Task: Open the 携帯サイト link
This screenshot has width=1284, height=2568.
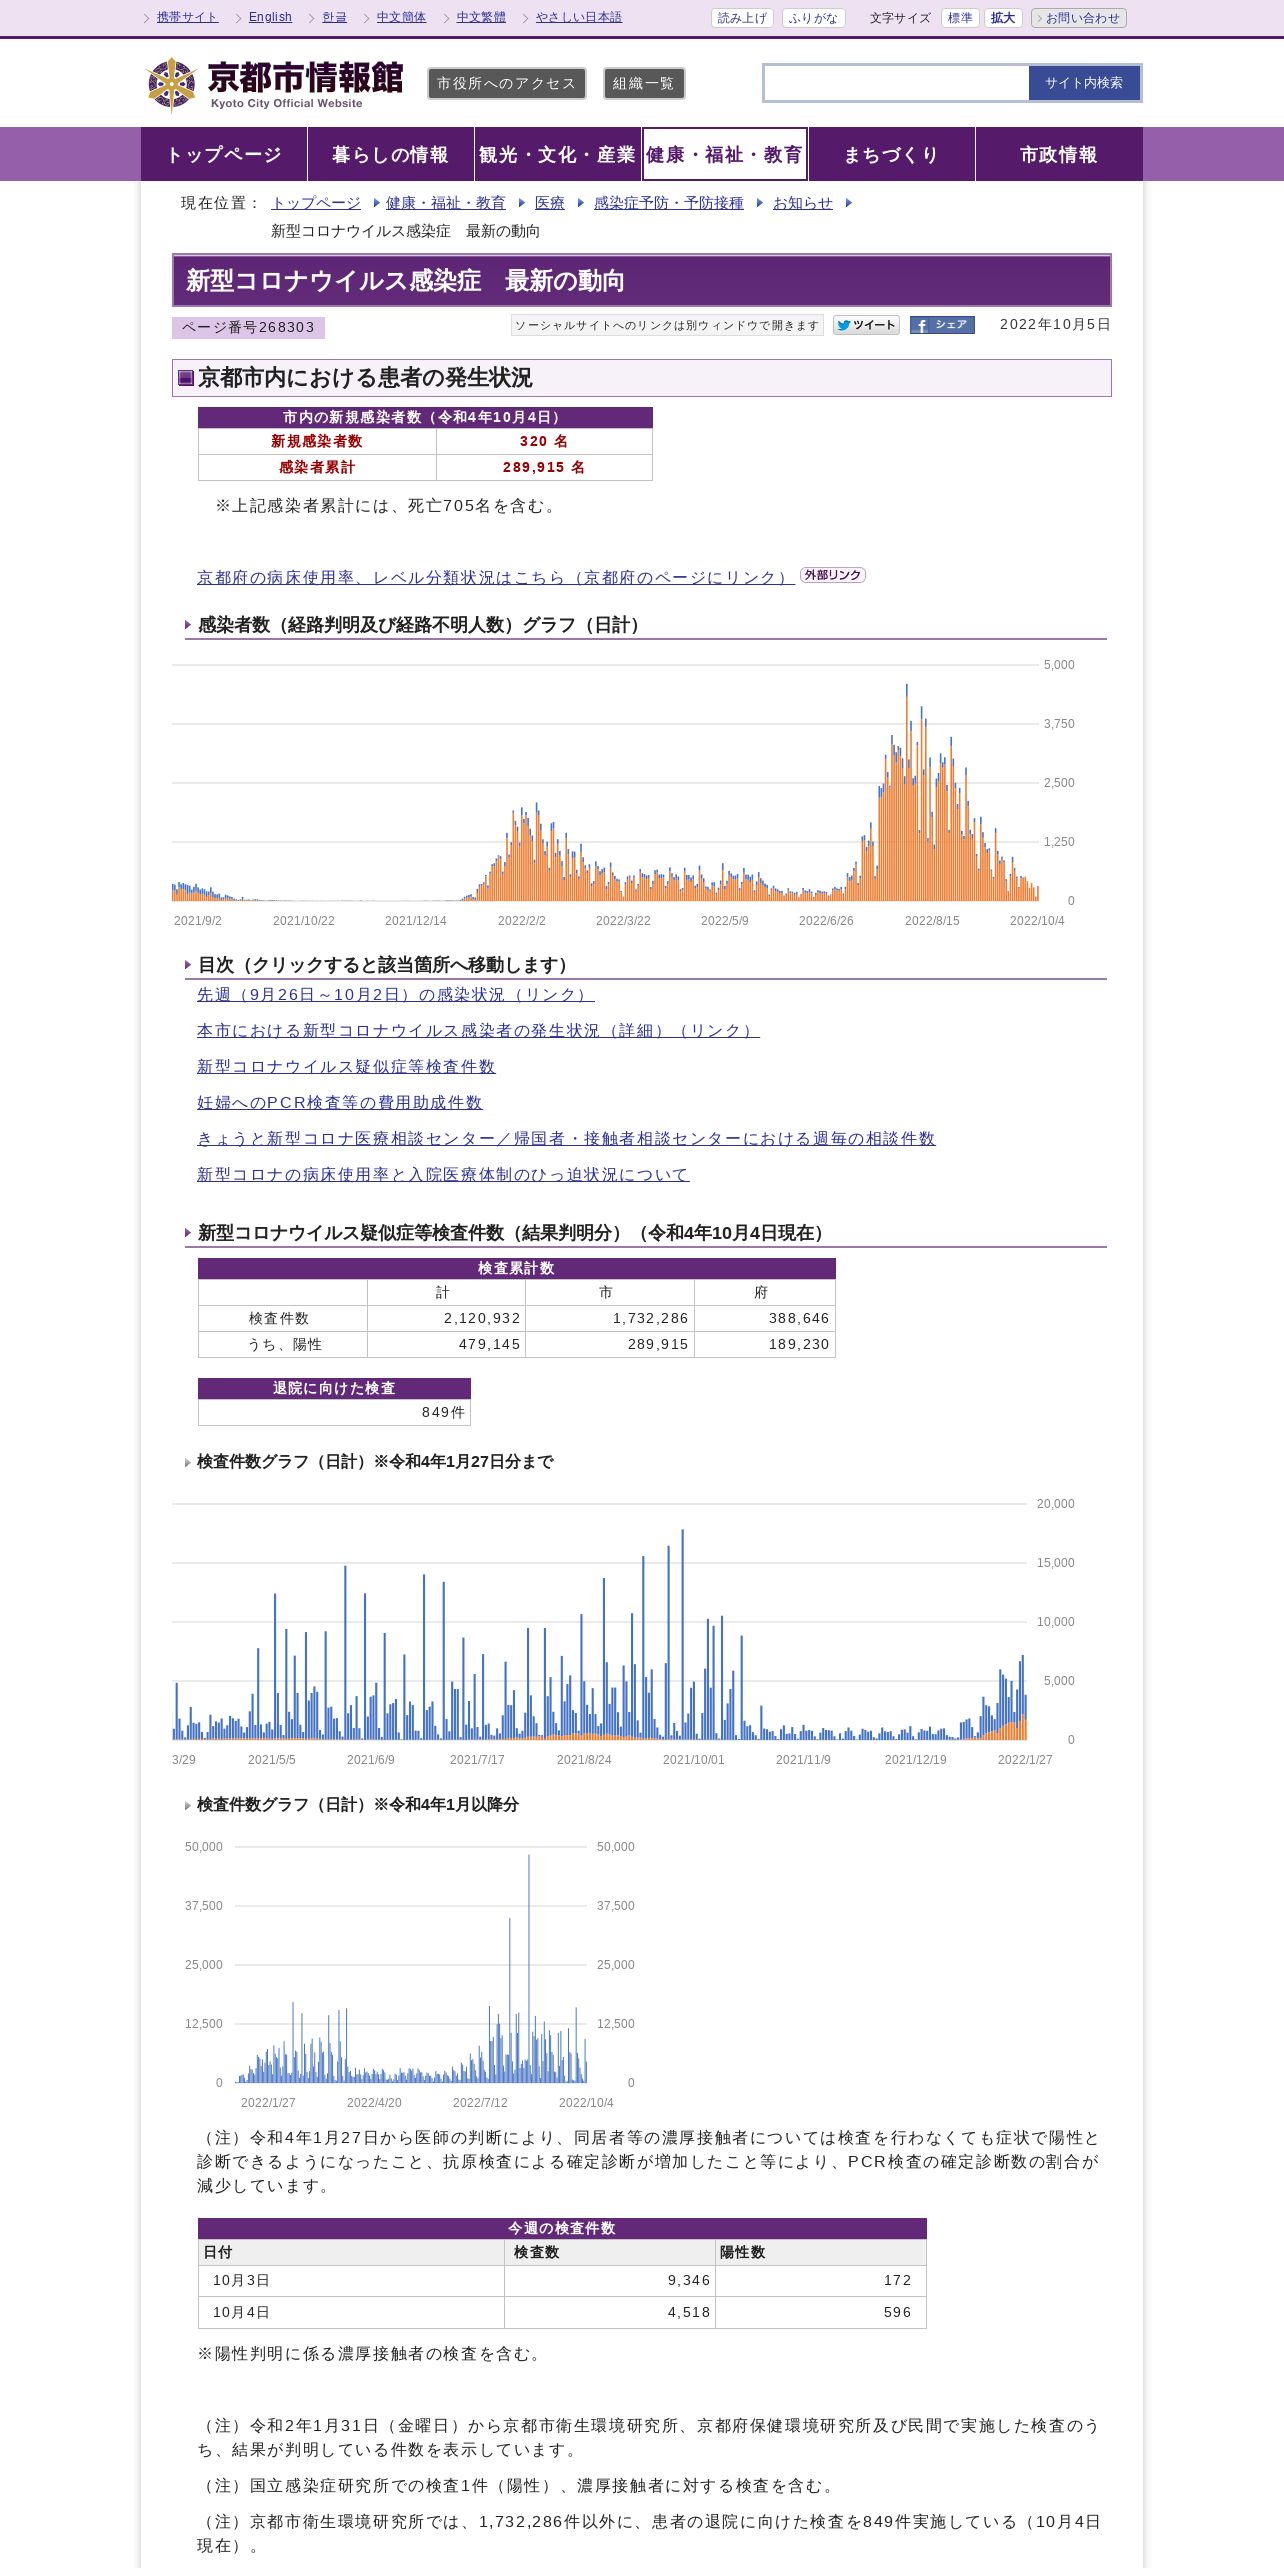Action: tap(187, 17)
